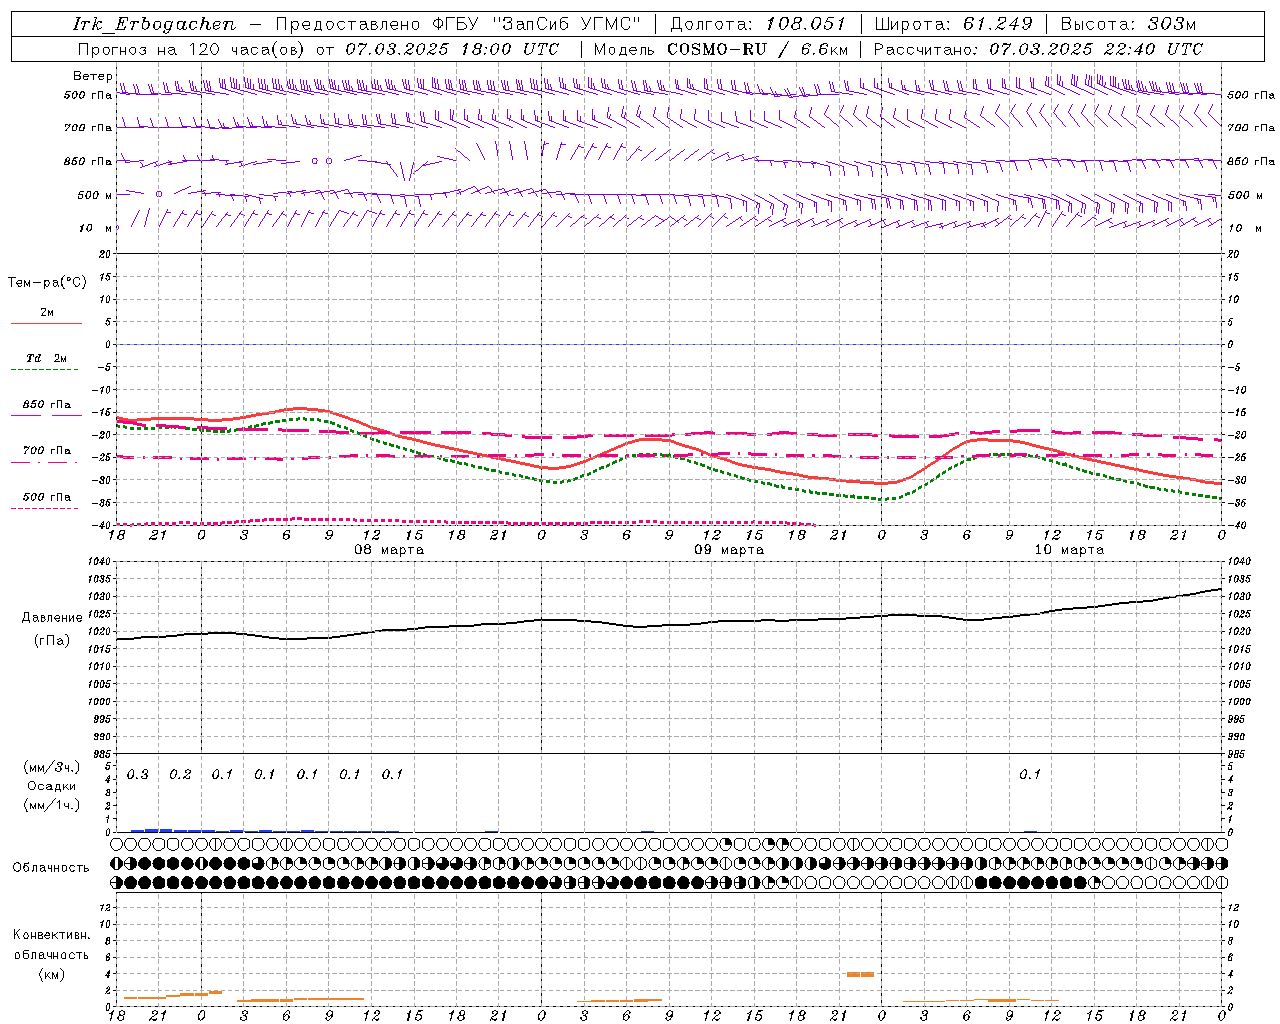The width and height of the screenshot is (1280, 1024).
Task: Click the 'Модель COSMO-RU / 6.6км' model label
Action: tap(721, 49)
